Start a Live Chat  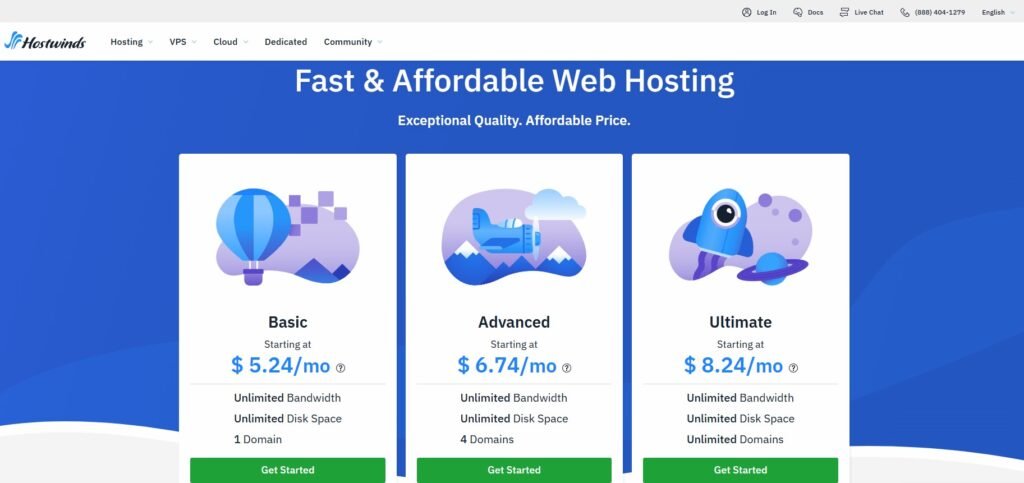(869, 12)
